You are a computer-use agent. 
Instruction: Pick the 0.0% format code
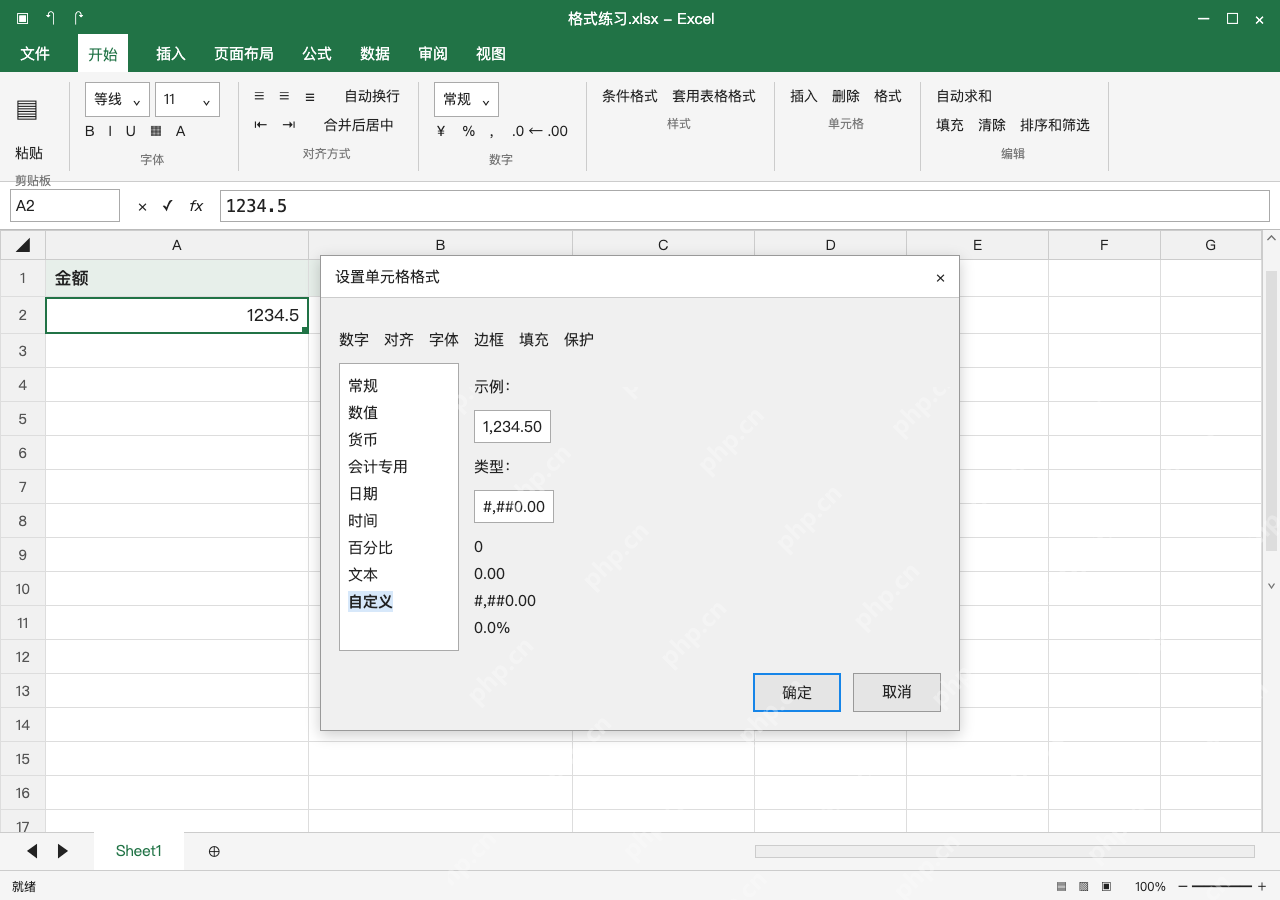coord(492,628)
